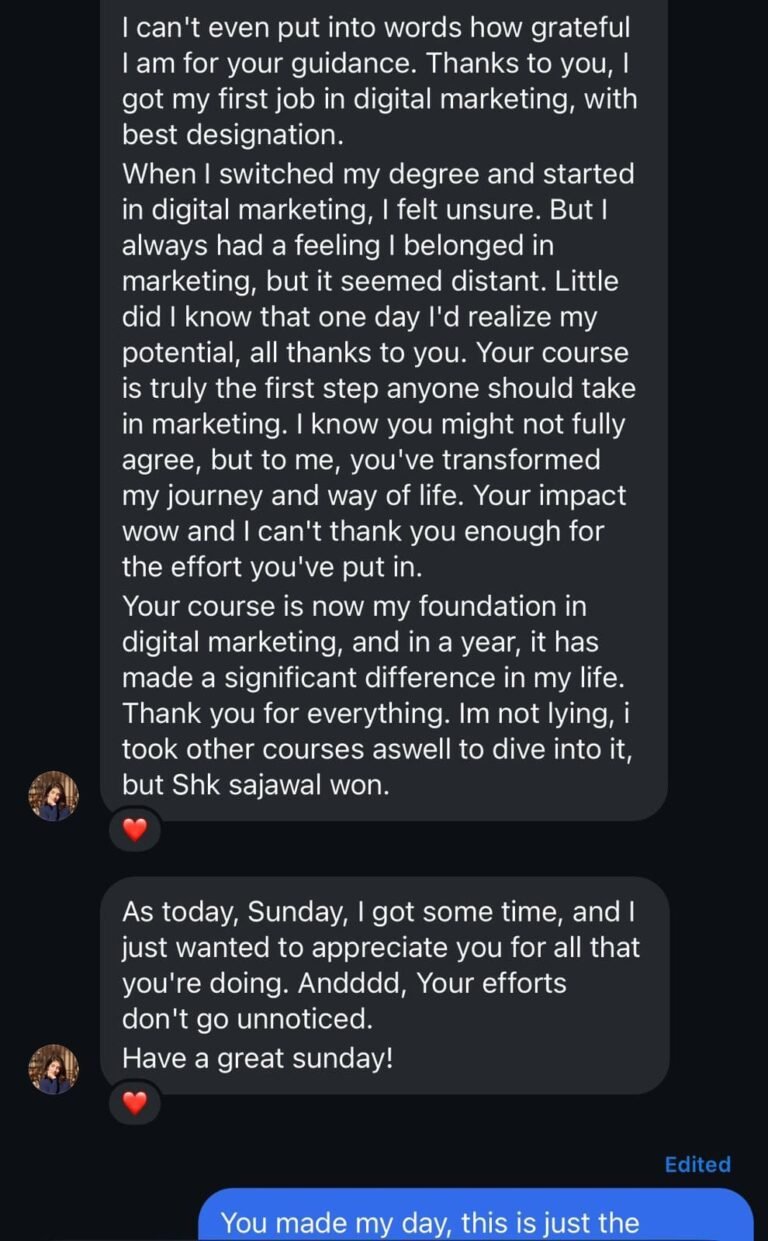The width and height of the screenshot is (768, 1241).
Task: Click the text "but Shk sajawal won."
Action: point(255,785)
